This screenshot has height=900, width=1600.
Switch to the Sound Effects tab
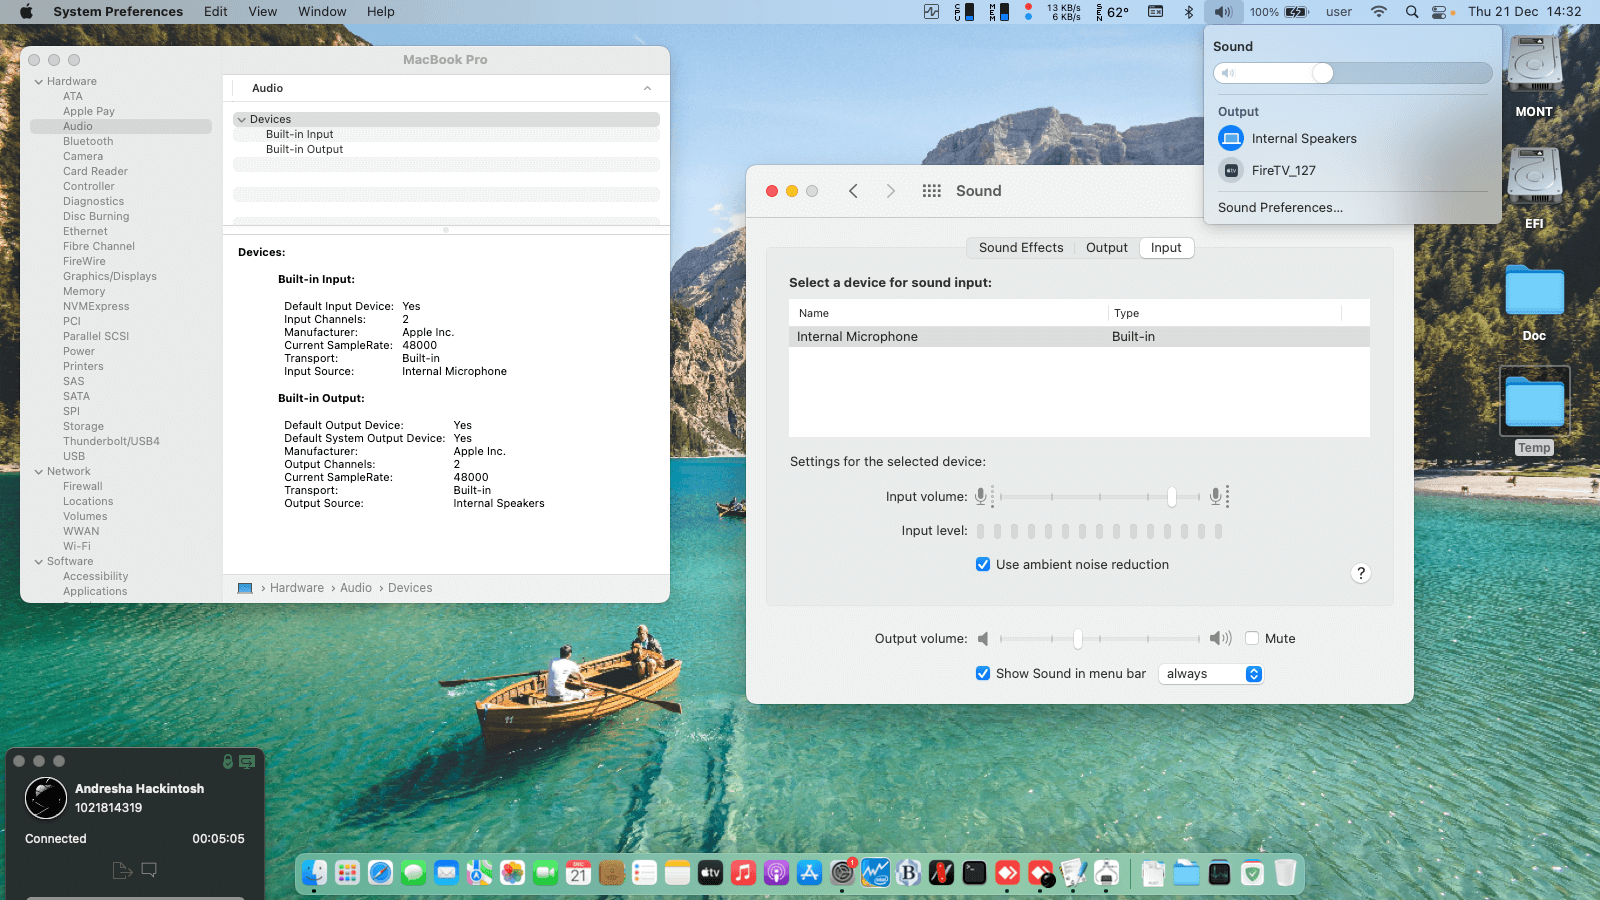[1020, 248]
